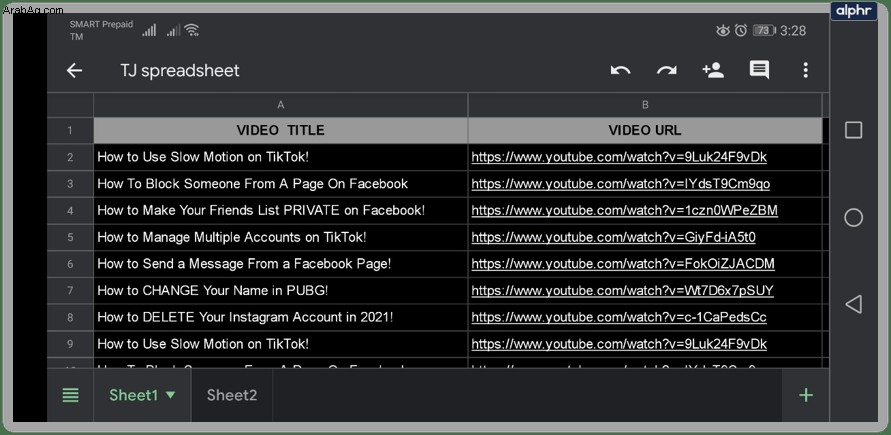This screenshot has width=891, height=435.
Task: Select row 5 header
Action: (70, 237)
